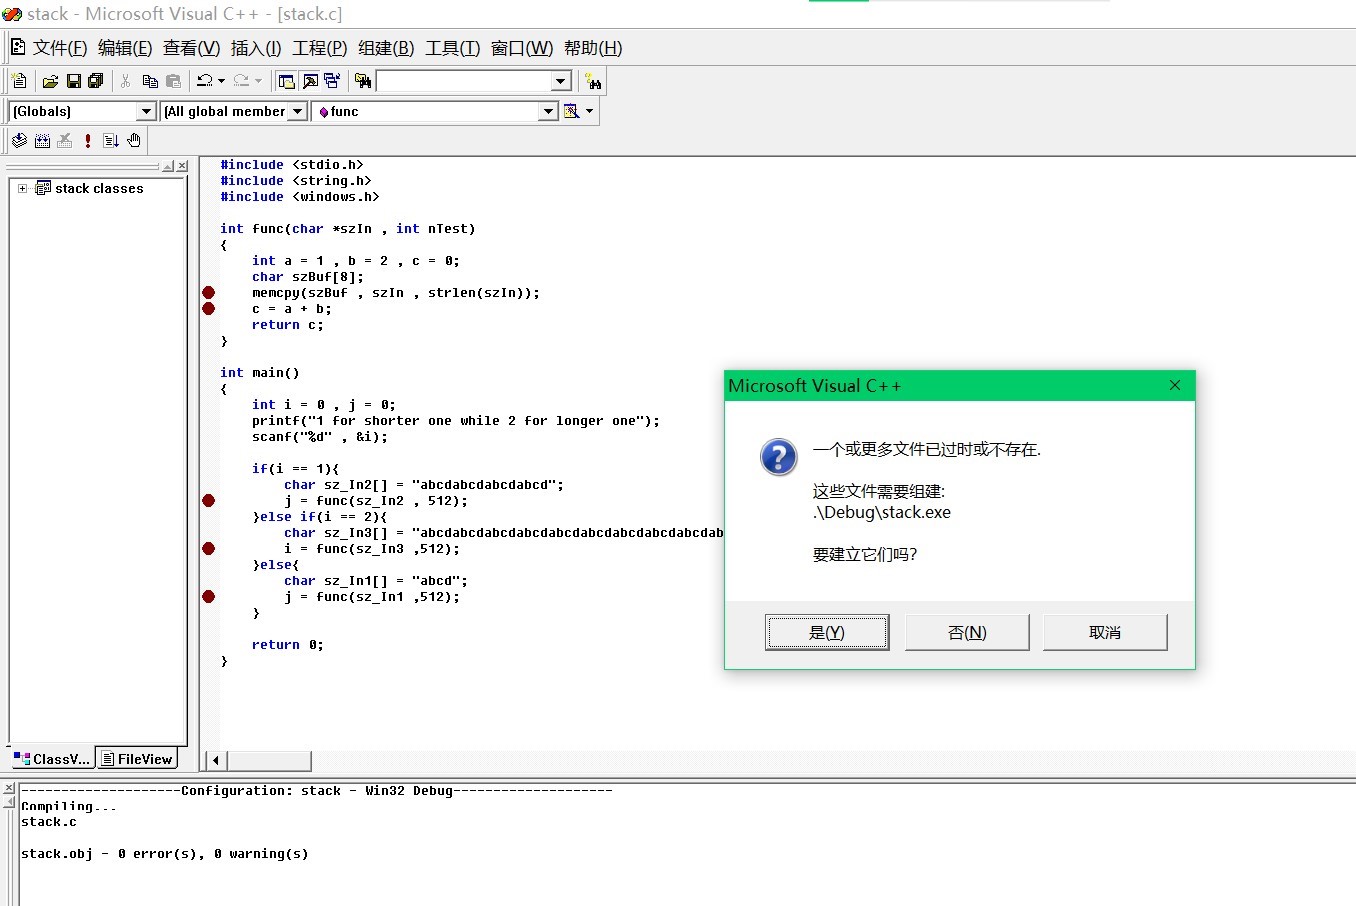Run the program with the red exclamation icon
The height and width of the screenshot is (906, 1356).
[x=88, y=141]
